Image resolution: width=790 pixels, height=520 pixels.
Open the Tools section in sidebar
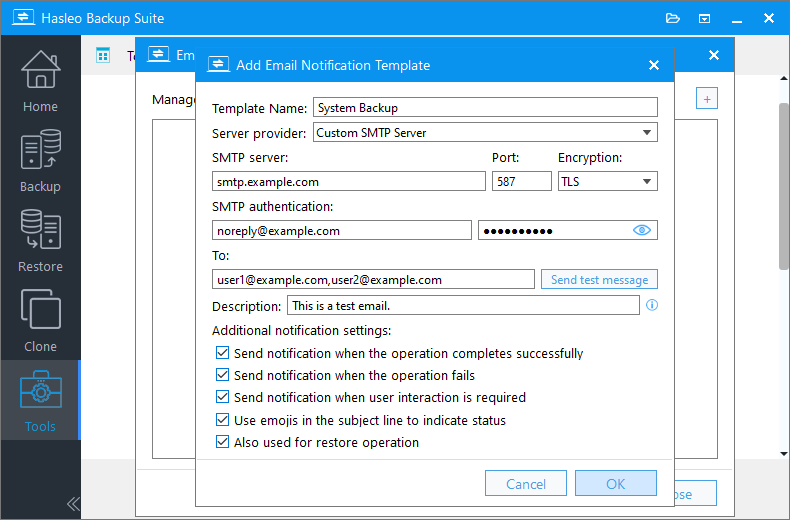coord(40,400)
